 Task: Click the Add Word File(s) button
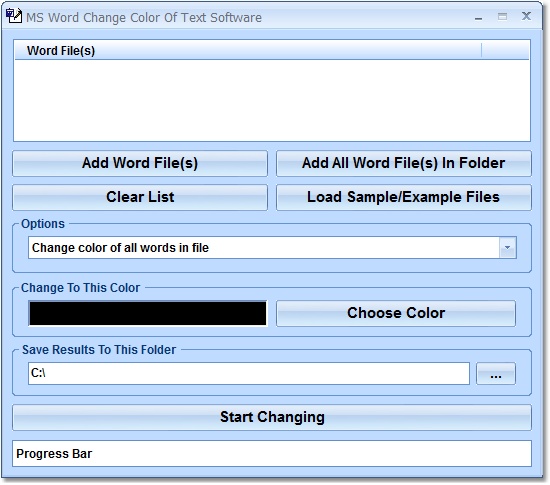click(x=140, y=163)
